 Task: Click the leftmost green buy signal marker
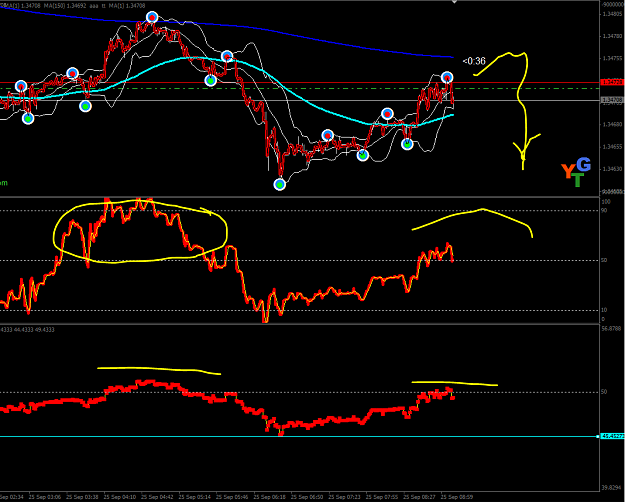[x=28, y=118]
